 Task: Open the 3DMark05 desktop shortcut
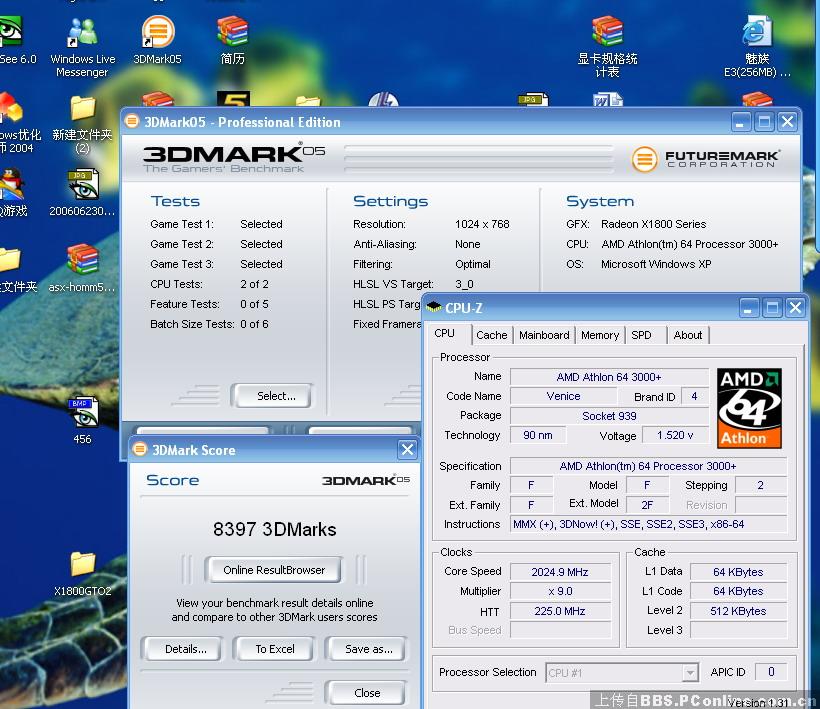pyautogui.click(x=157, y=32)
